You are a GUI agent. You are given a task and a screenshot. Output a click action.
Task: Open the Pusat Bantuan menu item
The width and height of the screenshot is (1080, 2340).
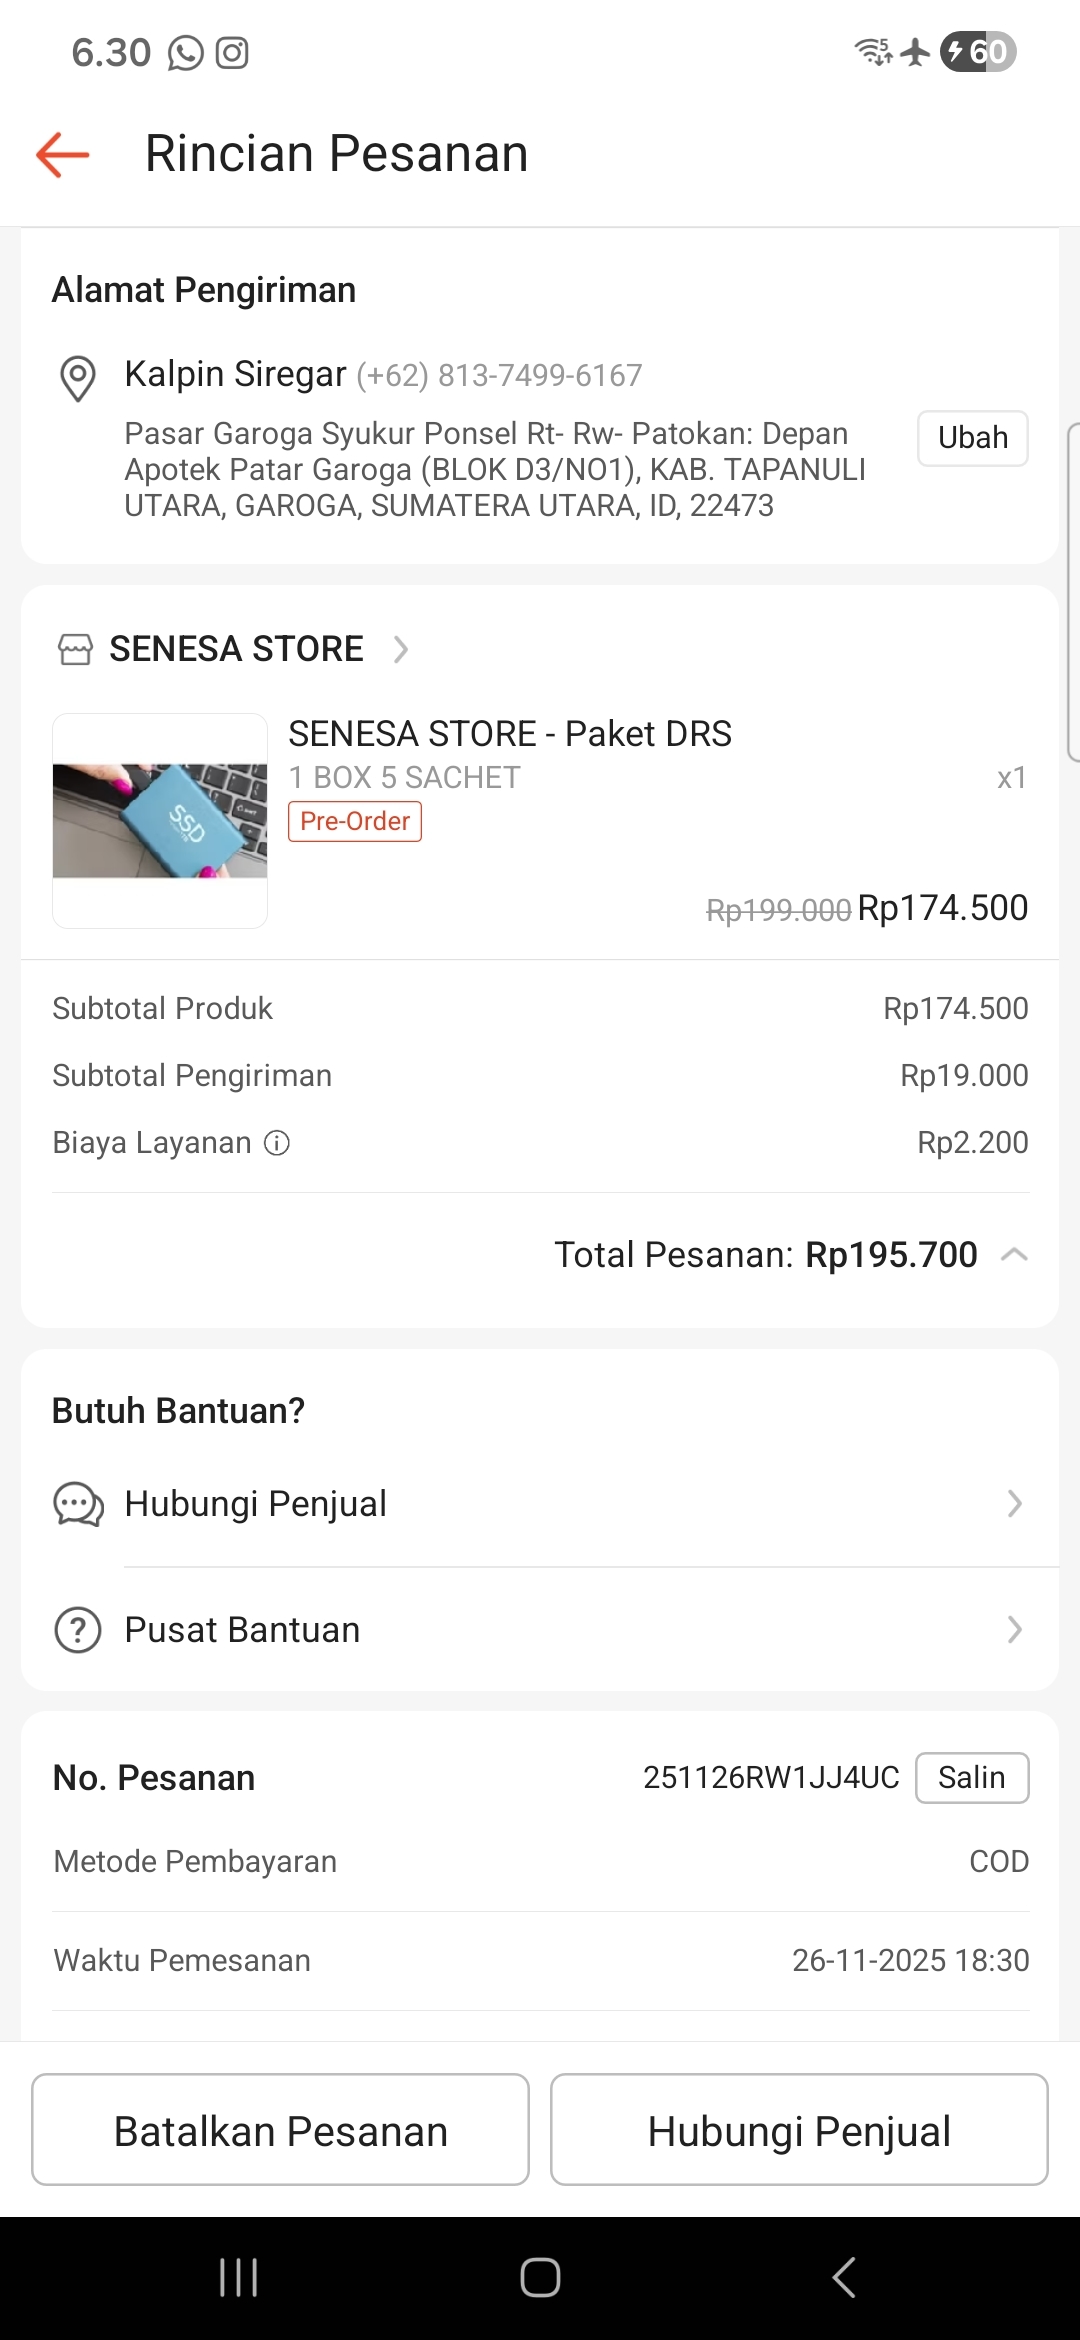coord(242,1630)
